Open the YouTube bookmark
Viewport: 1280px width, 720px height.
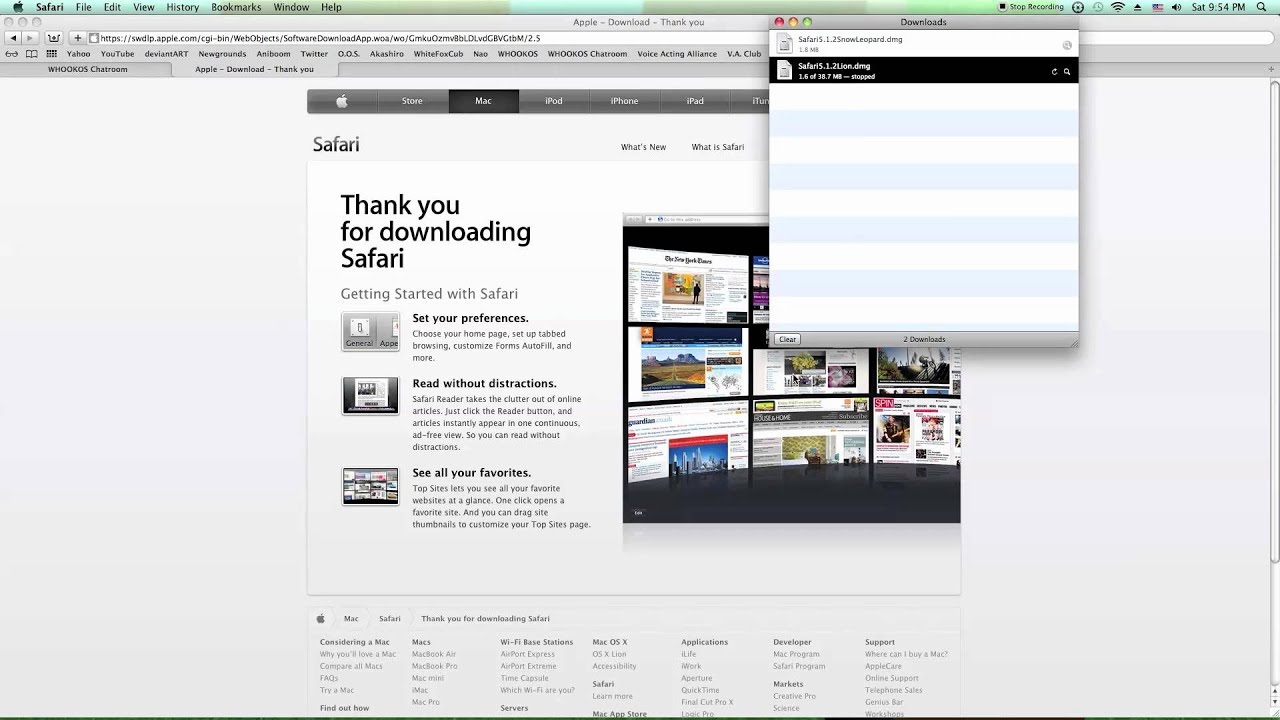117,54
